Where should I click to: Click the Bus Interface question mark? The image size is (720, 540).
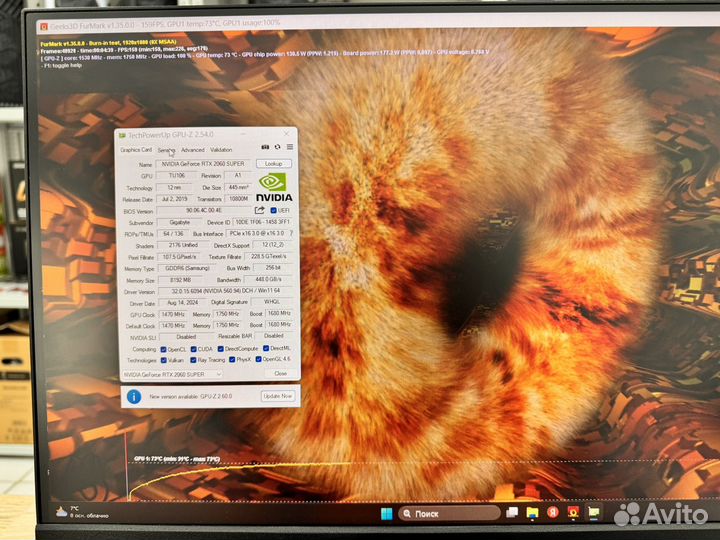291,233
